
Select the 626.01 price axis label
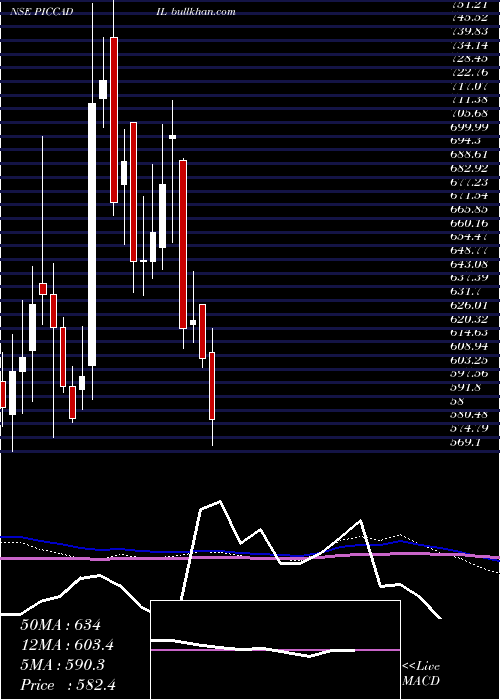click(x=469, y=305)
